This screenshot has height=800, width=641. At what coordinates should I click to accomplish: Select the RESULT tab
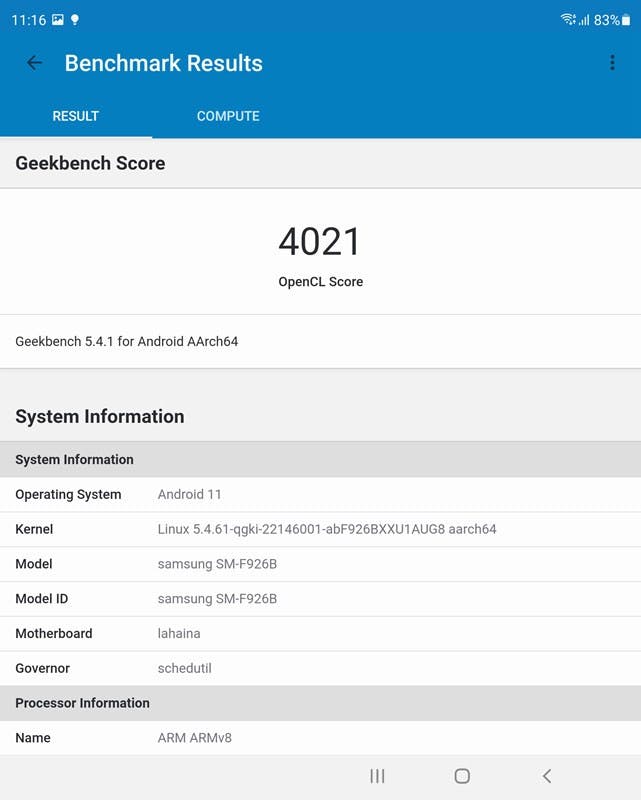pyautogui.click(x=76, y=116)
